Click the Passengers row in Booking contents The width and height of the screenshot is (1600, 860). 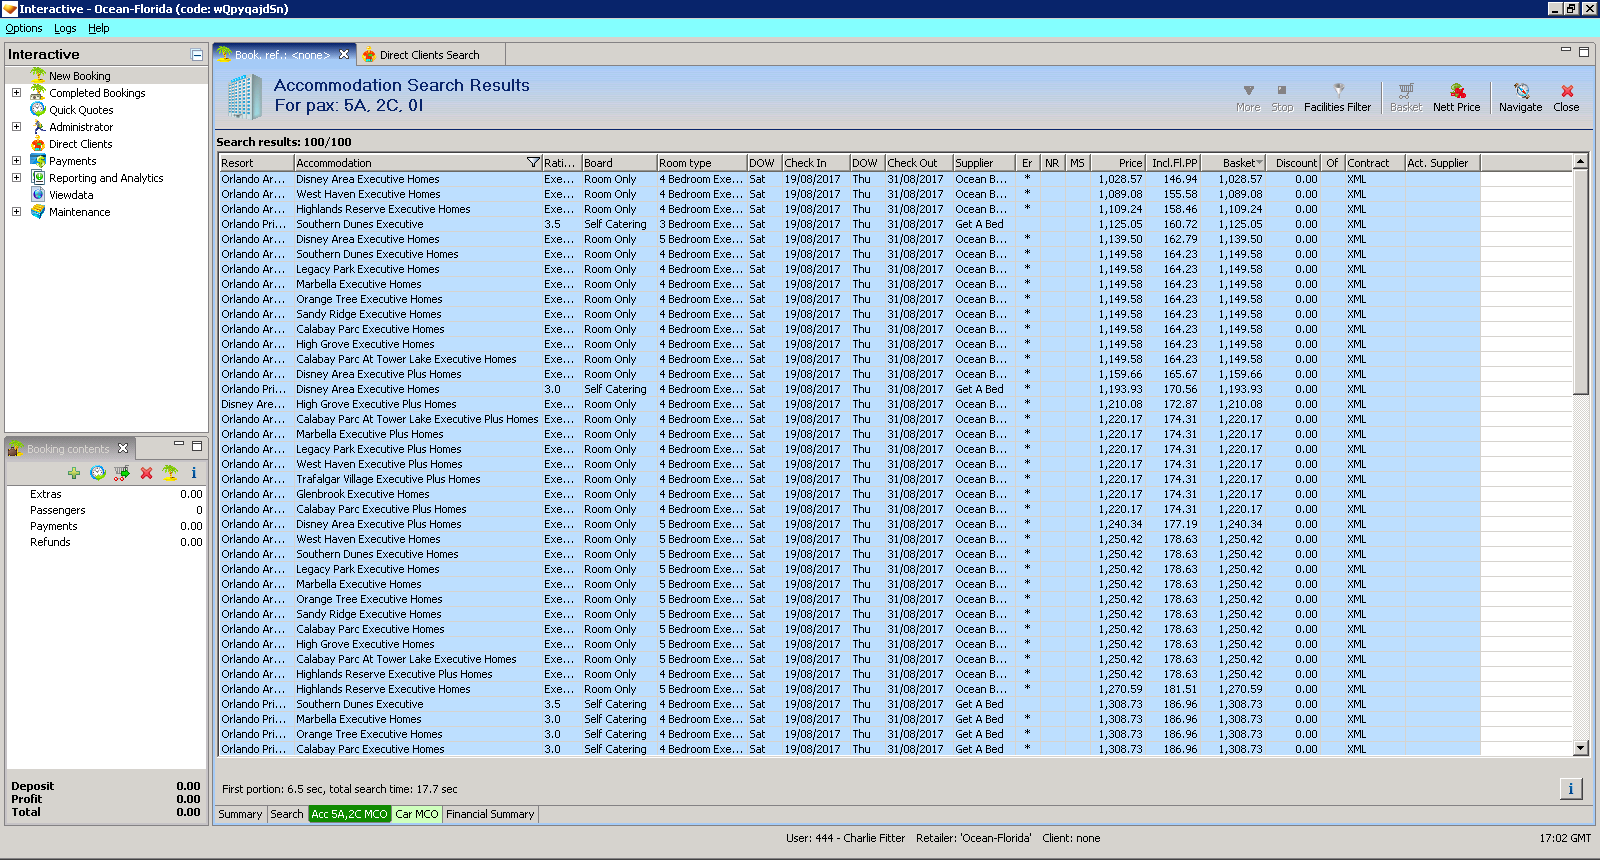[x=106, y=510]
